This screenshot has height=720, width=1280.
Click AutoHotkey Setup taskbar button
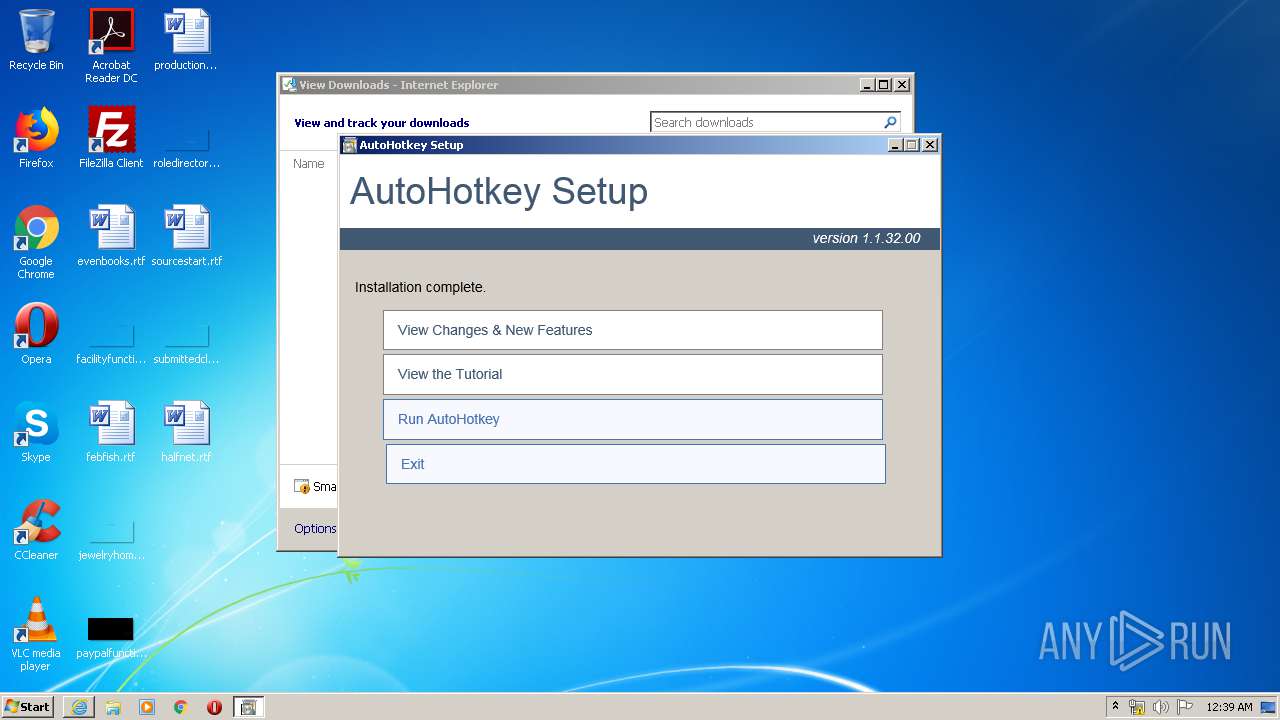249,707
